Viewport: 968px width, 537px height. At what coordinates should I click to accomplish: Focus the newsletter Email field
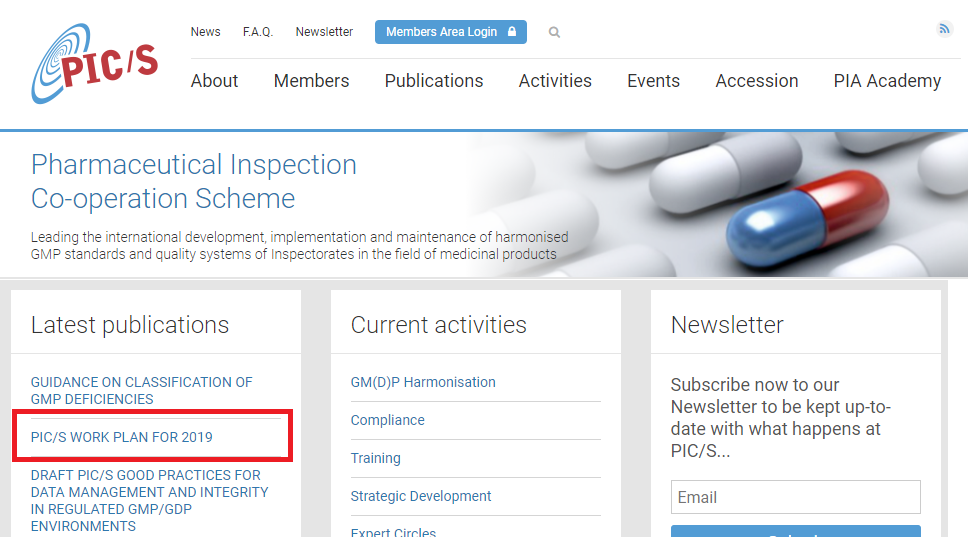pos(796,497)
